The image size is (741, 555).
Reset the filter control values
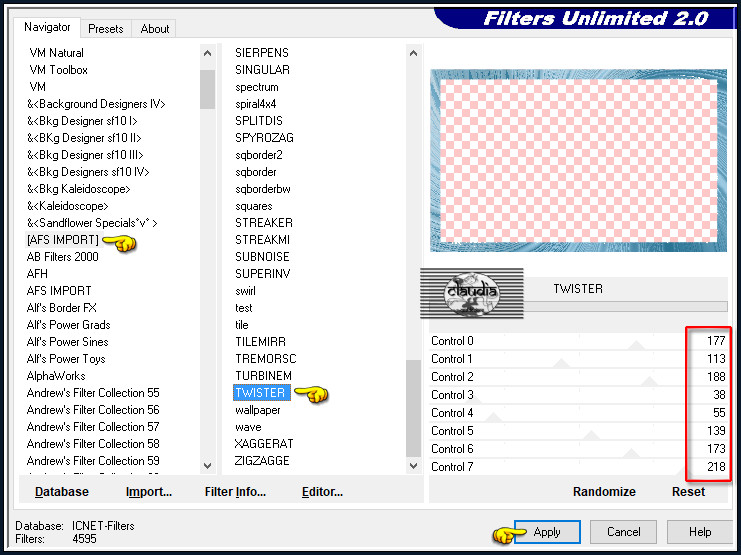(x=688, y=492)
